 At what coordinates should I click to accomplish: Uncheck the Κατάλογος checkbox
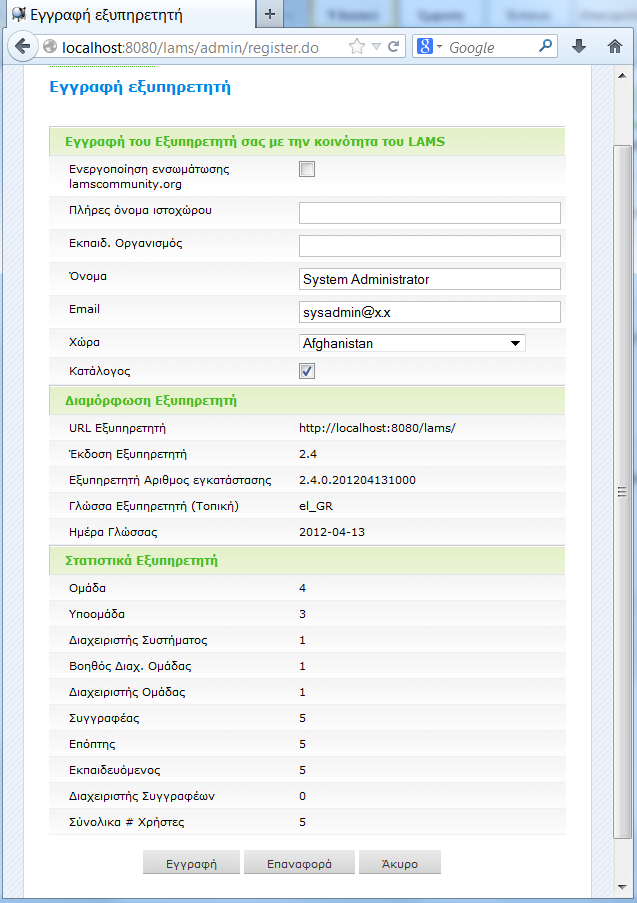click(x=307, y=371)
